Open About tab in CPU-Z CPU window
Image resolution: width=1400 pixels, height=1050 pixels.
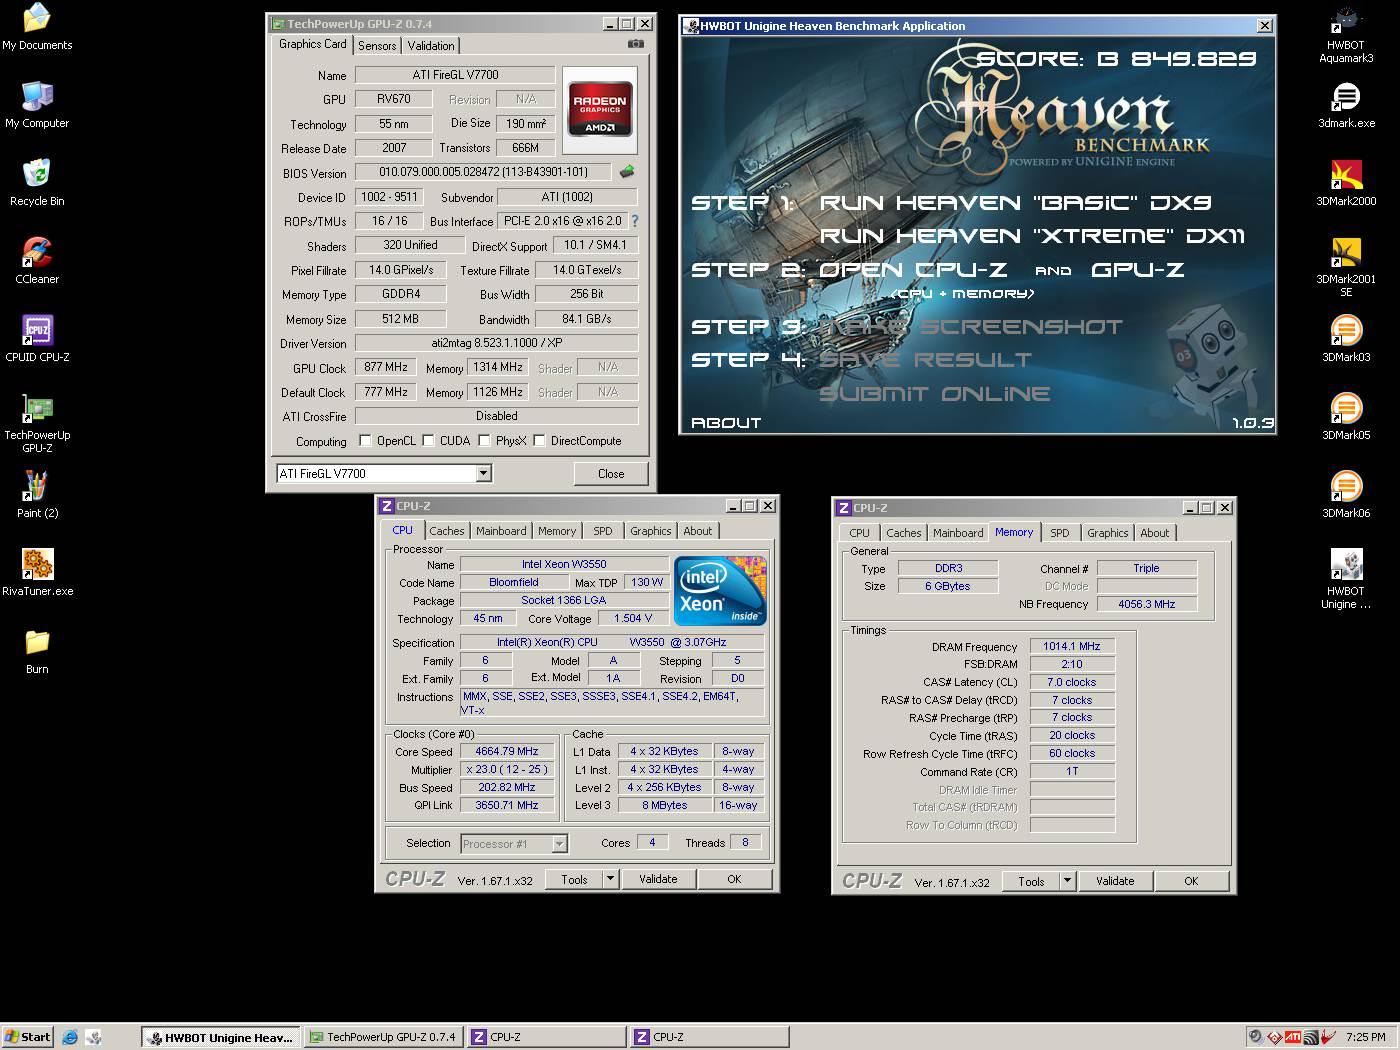click(x=698, y=531)
